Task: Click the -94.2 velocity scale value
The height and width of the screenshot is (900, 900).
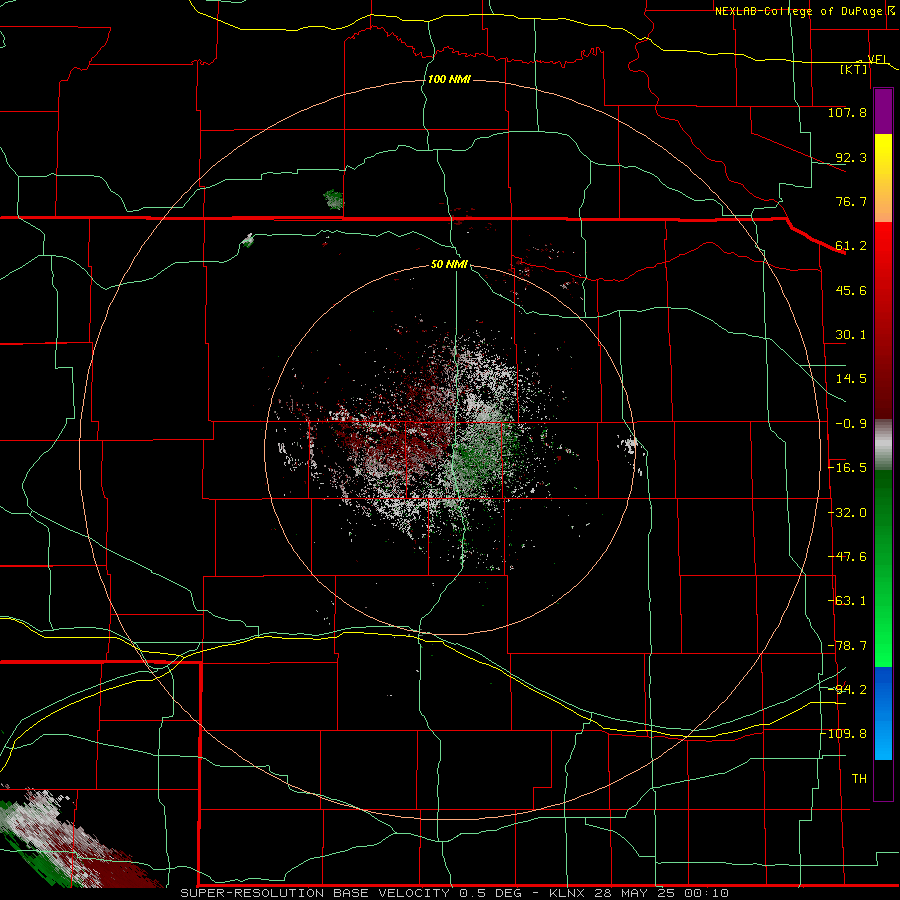Action: (848, 689)
